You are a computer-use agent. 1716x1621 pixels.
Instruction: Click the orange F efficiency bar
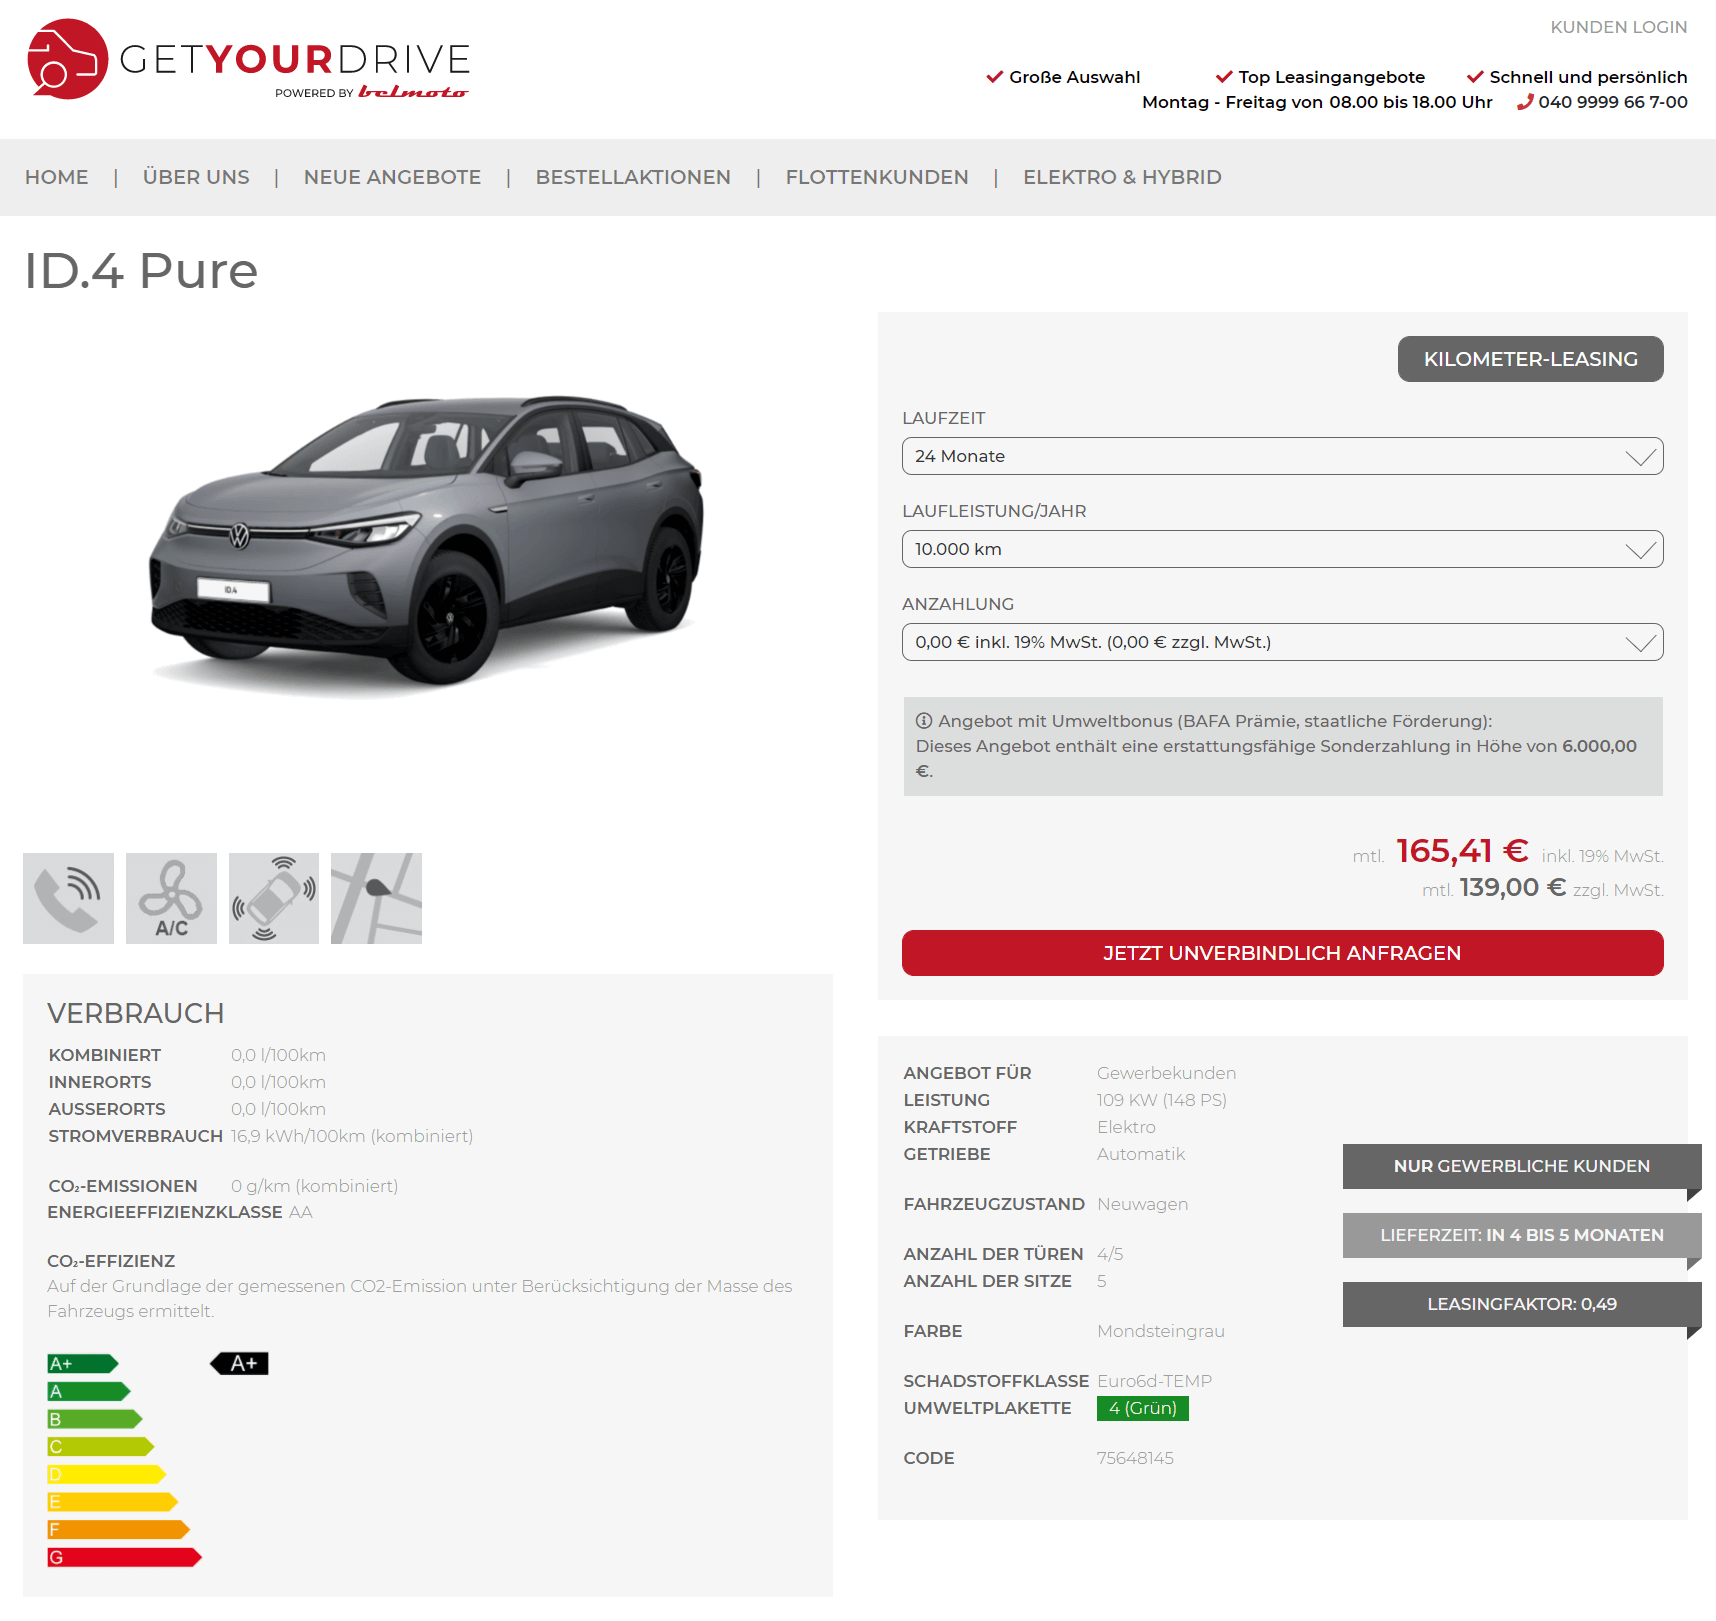pyautogui.click(x=118, y=1529)
